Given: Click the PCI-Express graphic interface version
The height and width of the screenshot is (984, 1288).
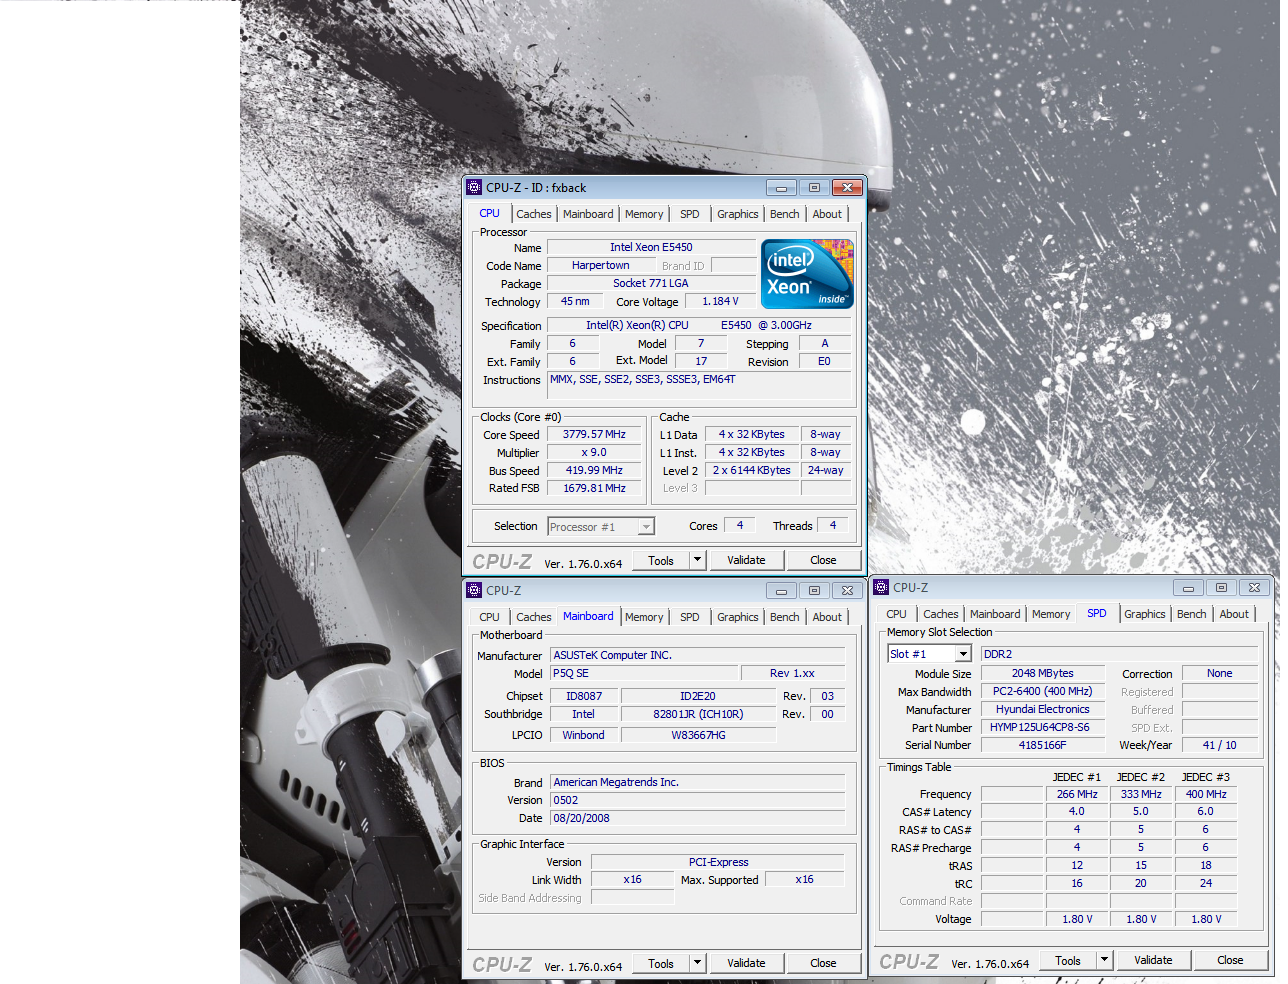Looking at the screenshot, I should pos(718,862).
